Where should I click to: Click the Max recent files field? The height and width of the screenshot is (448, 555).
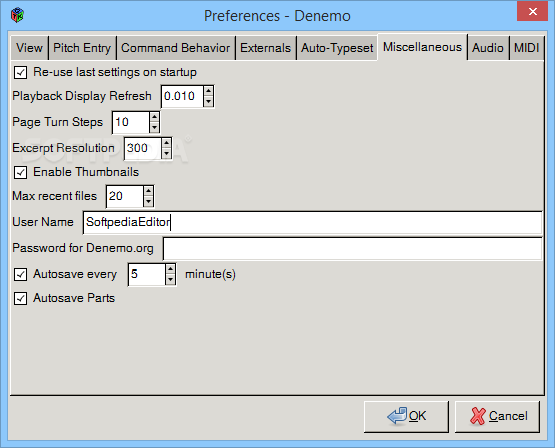tap(125, 196)
